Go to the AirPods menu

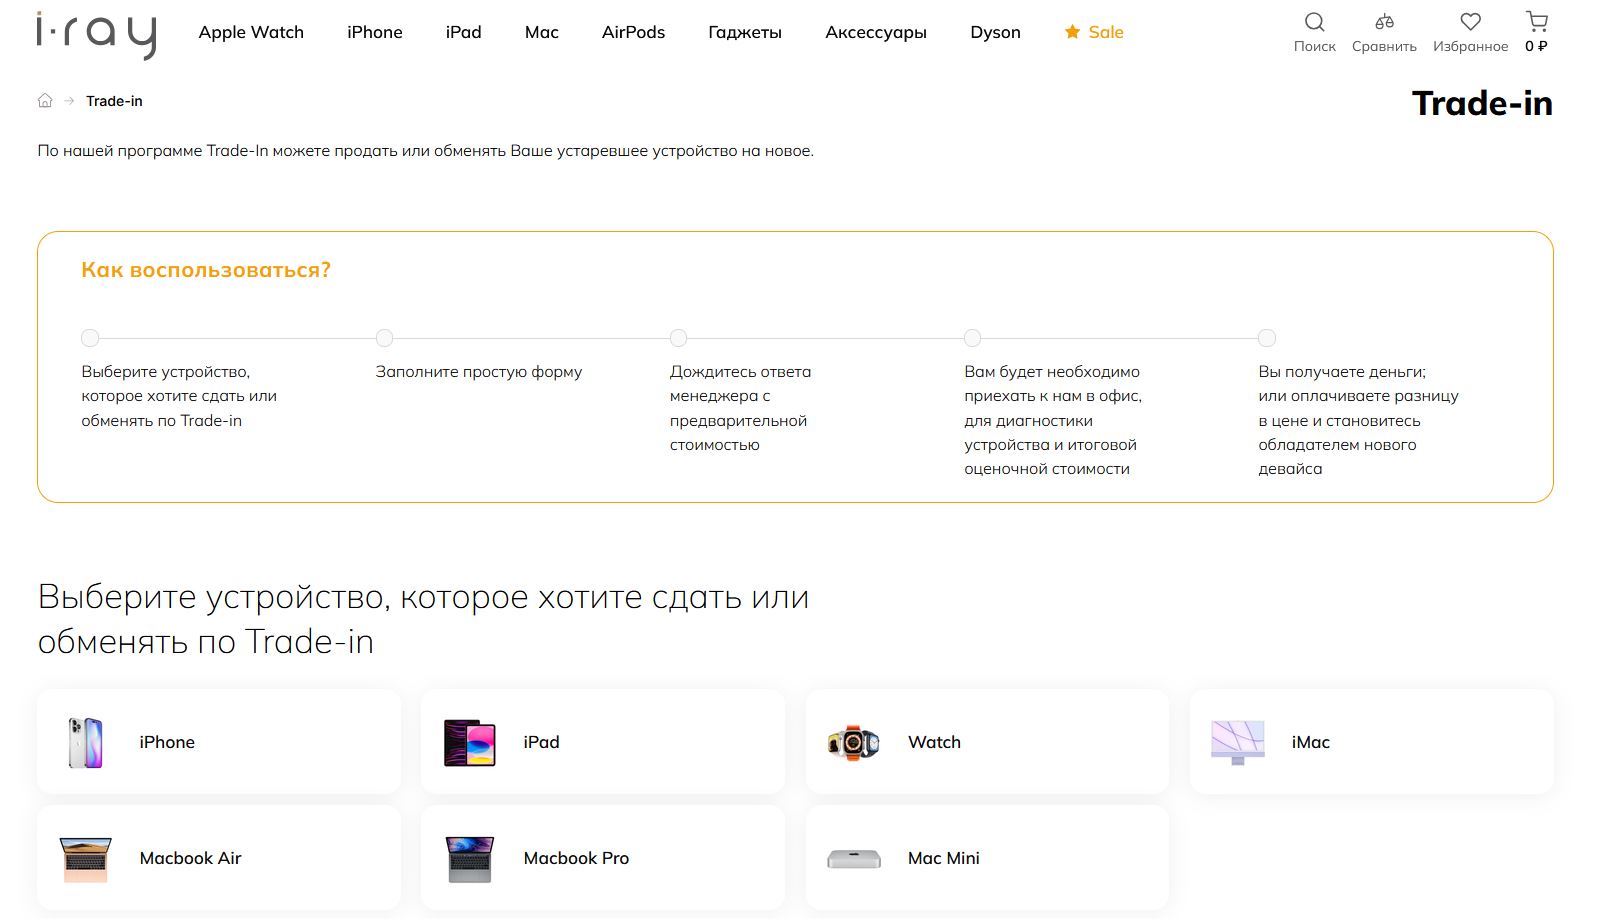tap(633, 32)
